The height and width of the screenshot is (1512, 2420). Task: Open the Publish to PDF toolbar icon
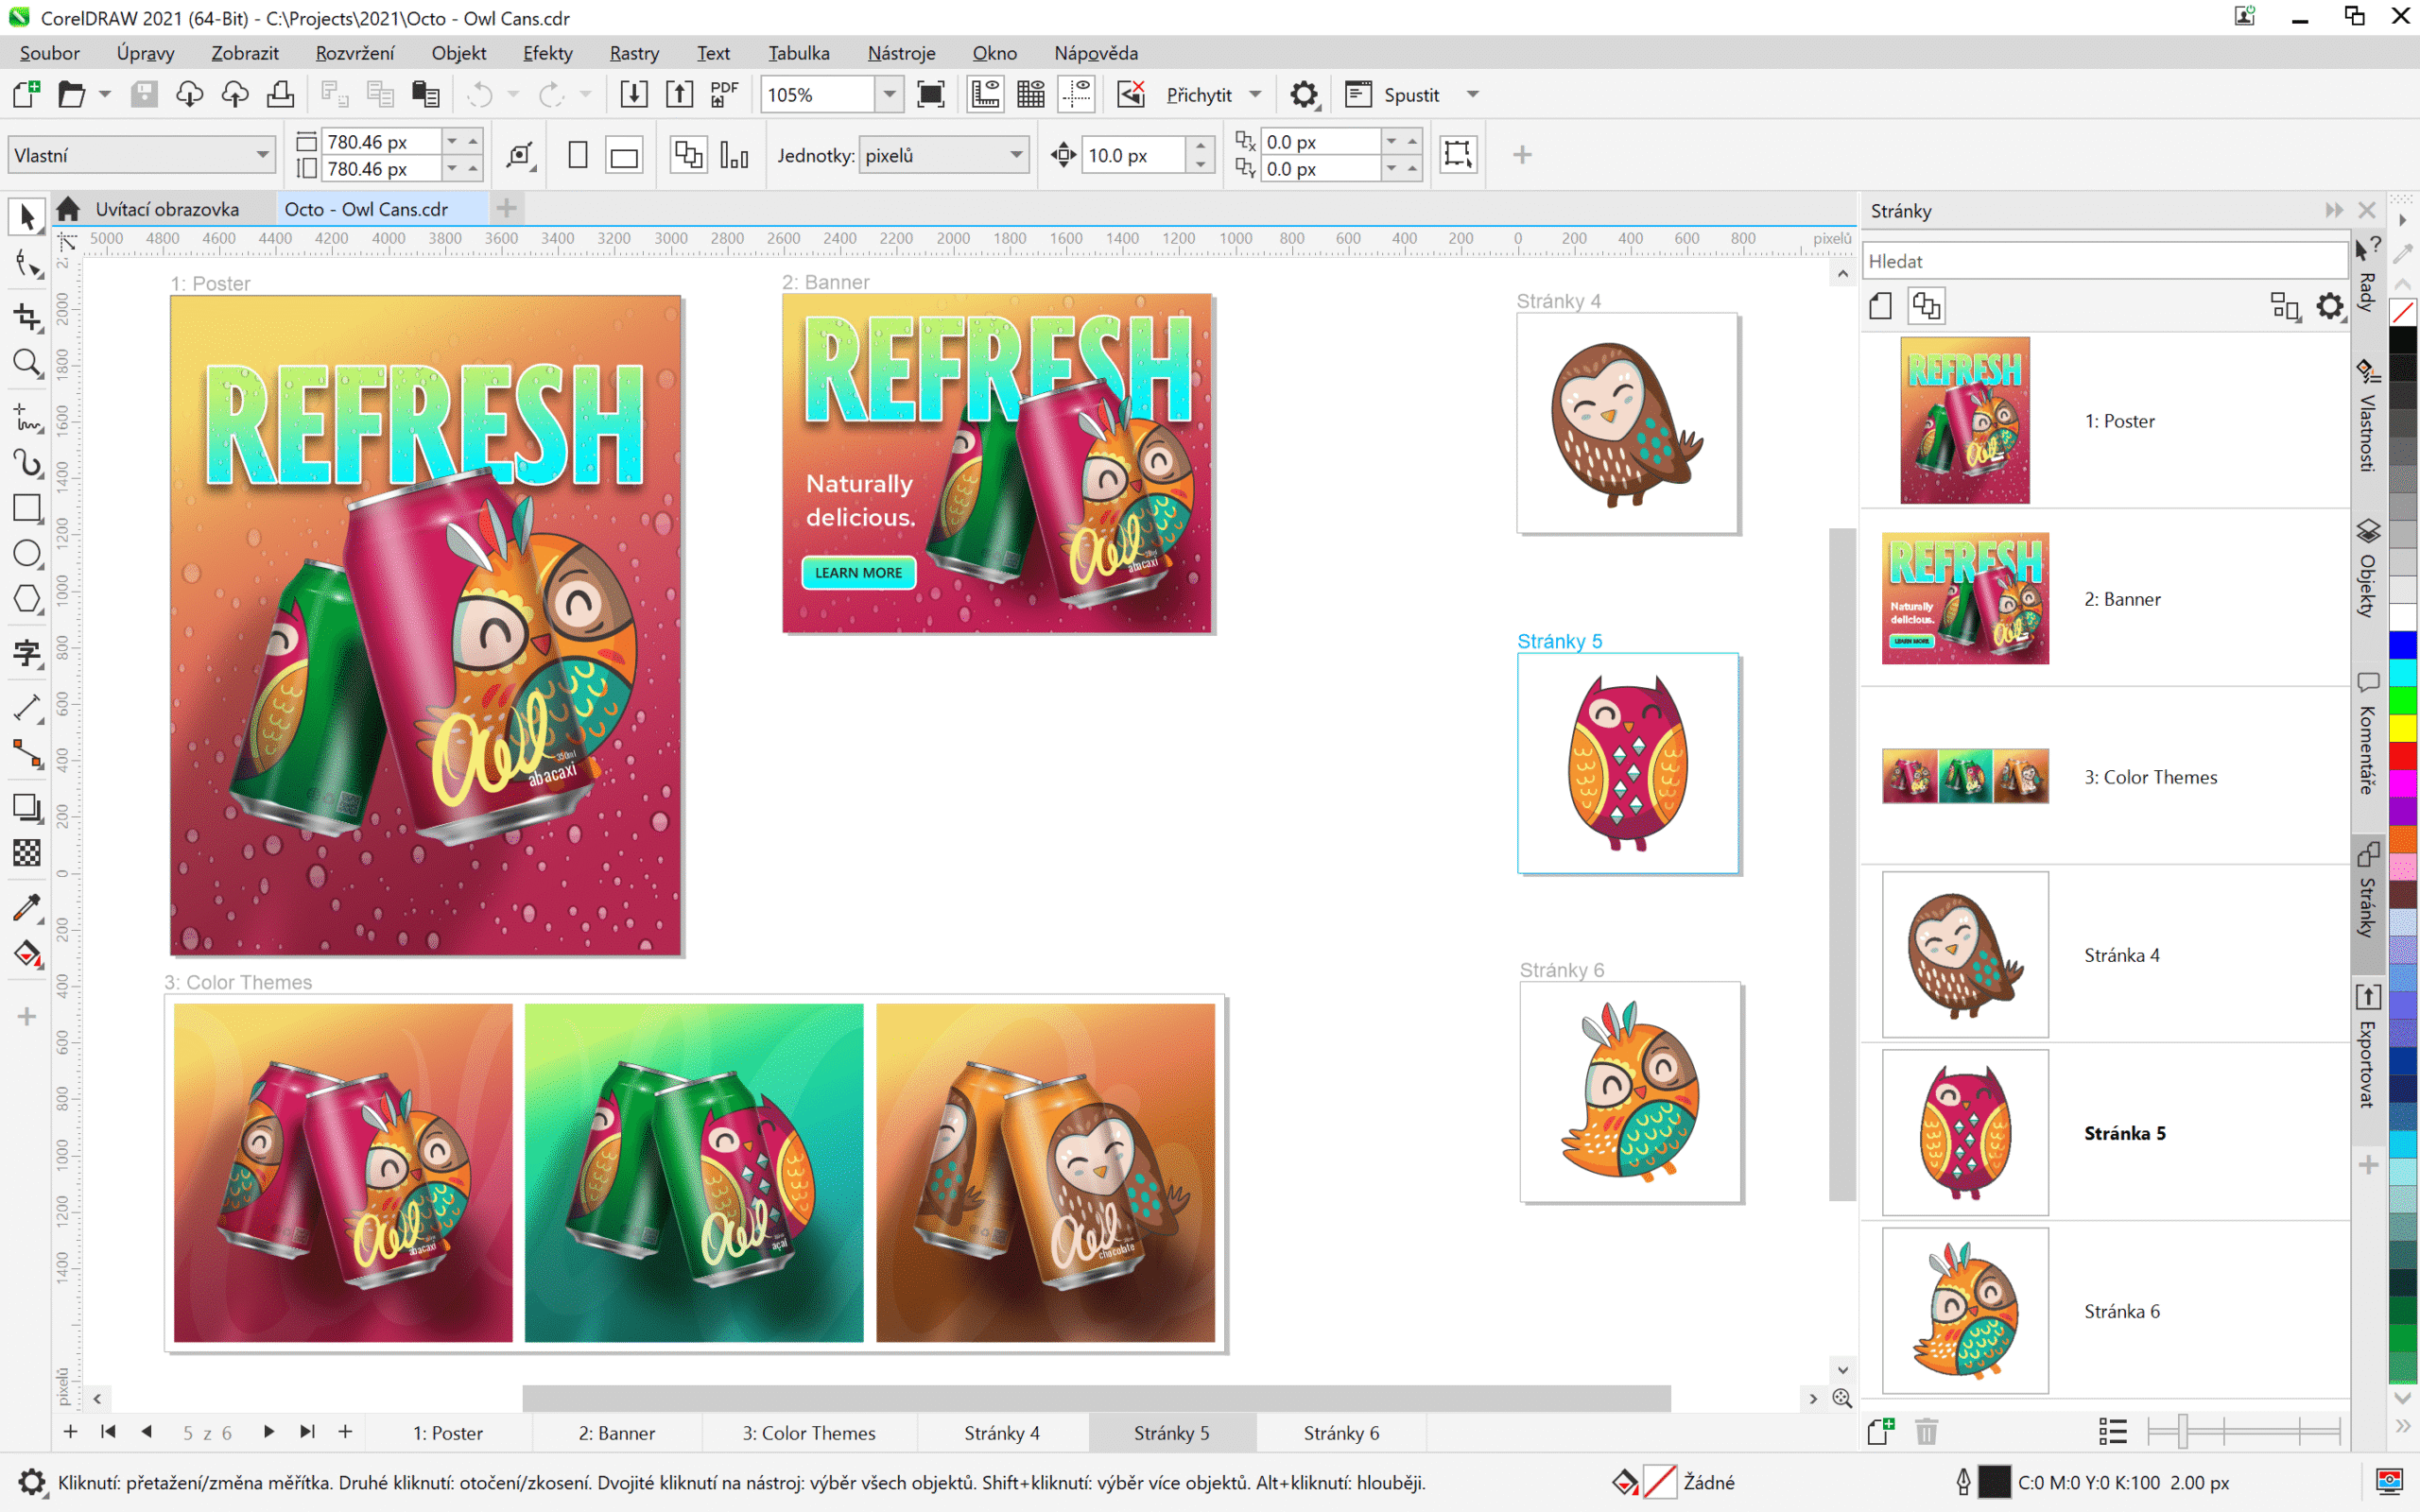pos(723,93)
